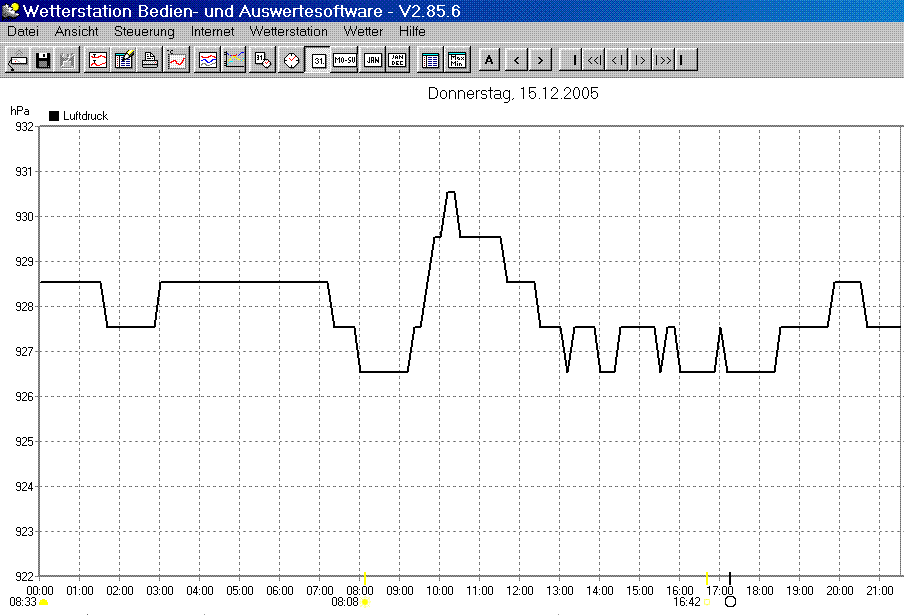
Task: Go to previous day with left arrow
Action: point(516,60)
